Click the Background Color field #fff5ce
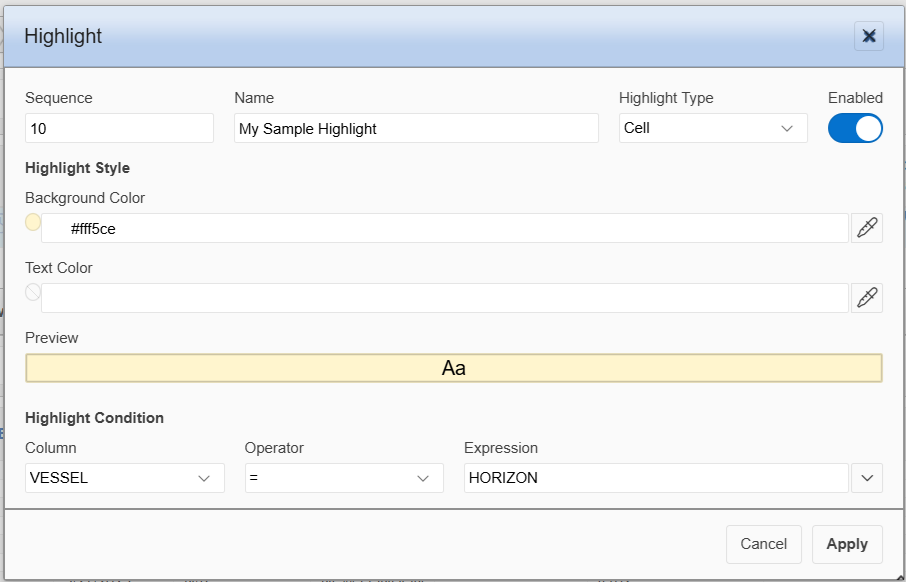The image size is (906, 582). (445, 228)
